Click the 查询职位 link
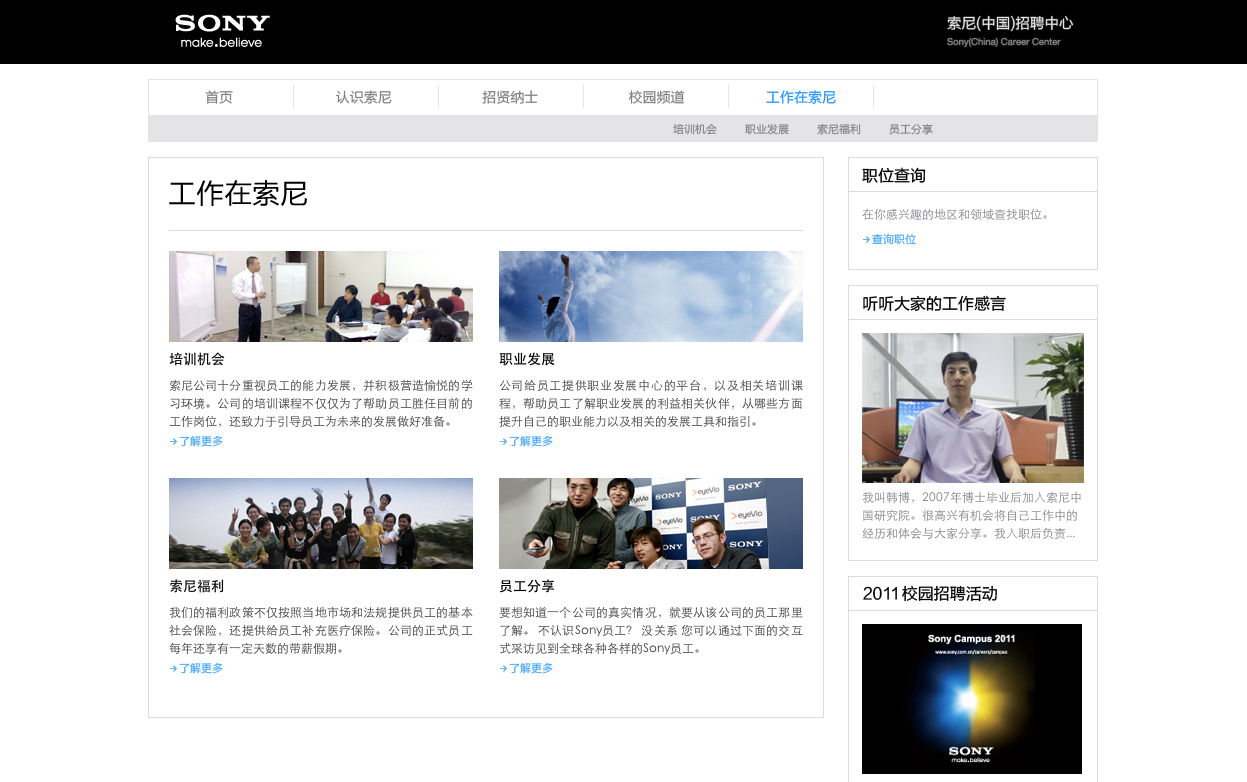This screenshot has height=782, width=1247. coord(893,239)
